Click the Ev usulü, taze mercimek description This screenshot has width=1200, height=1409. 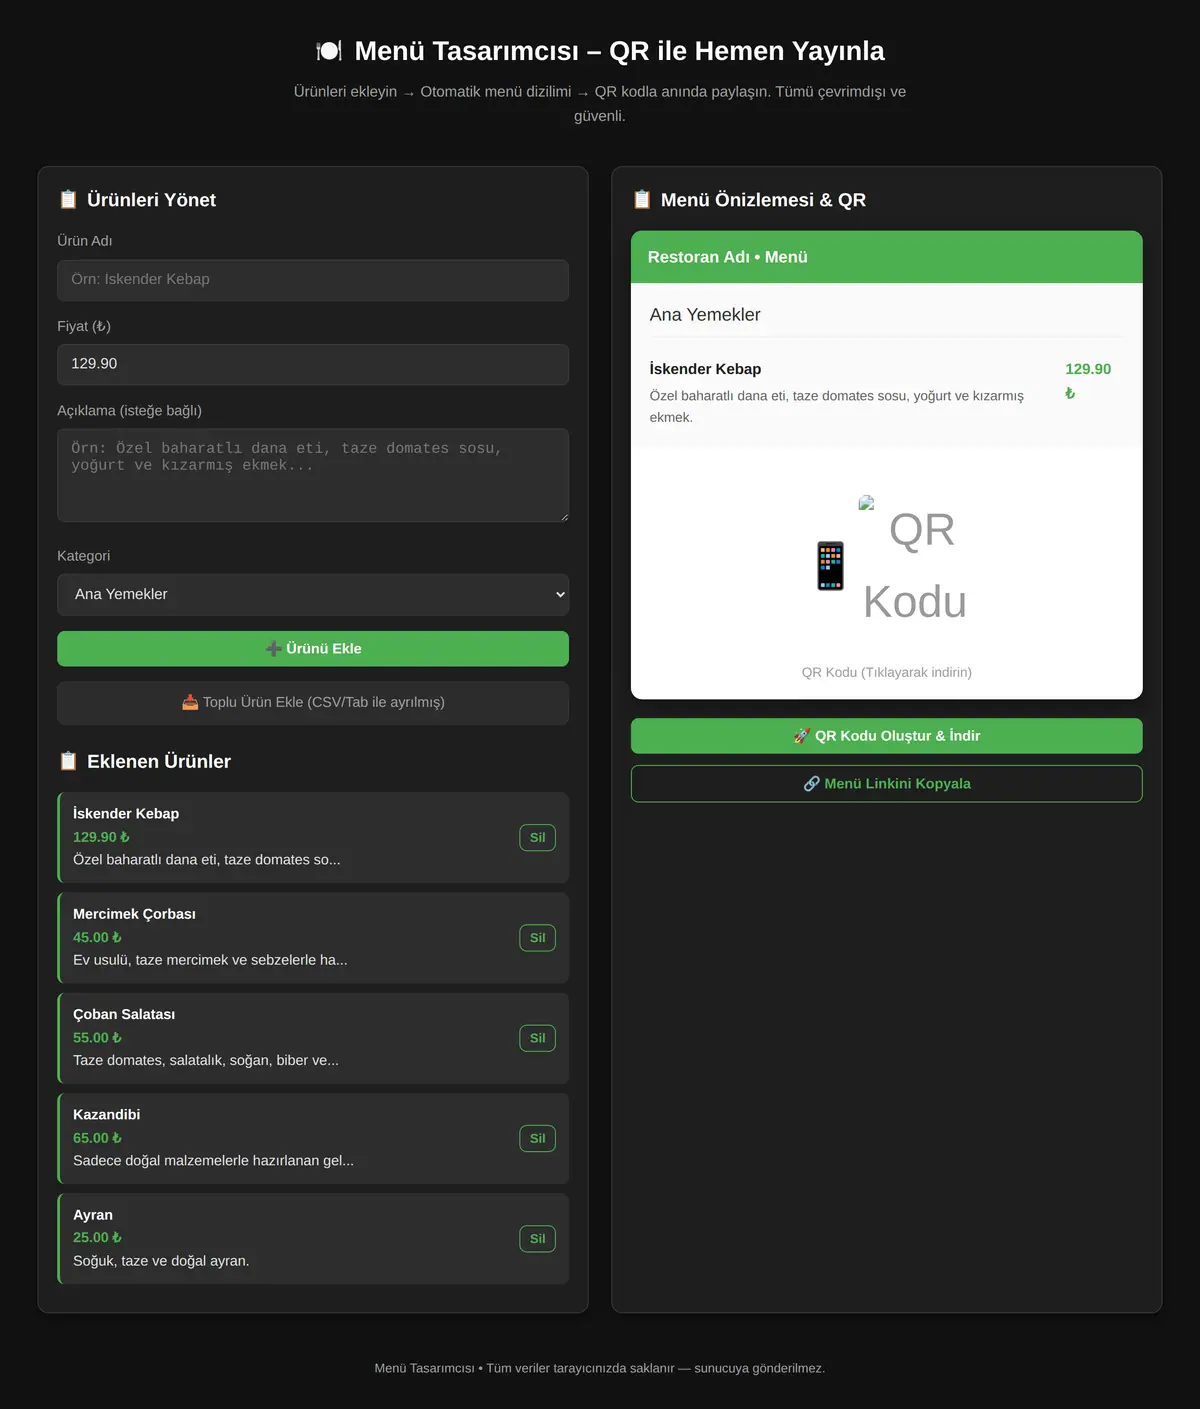210,960
